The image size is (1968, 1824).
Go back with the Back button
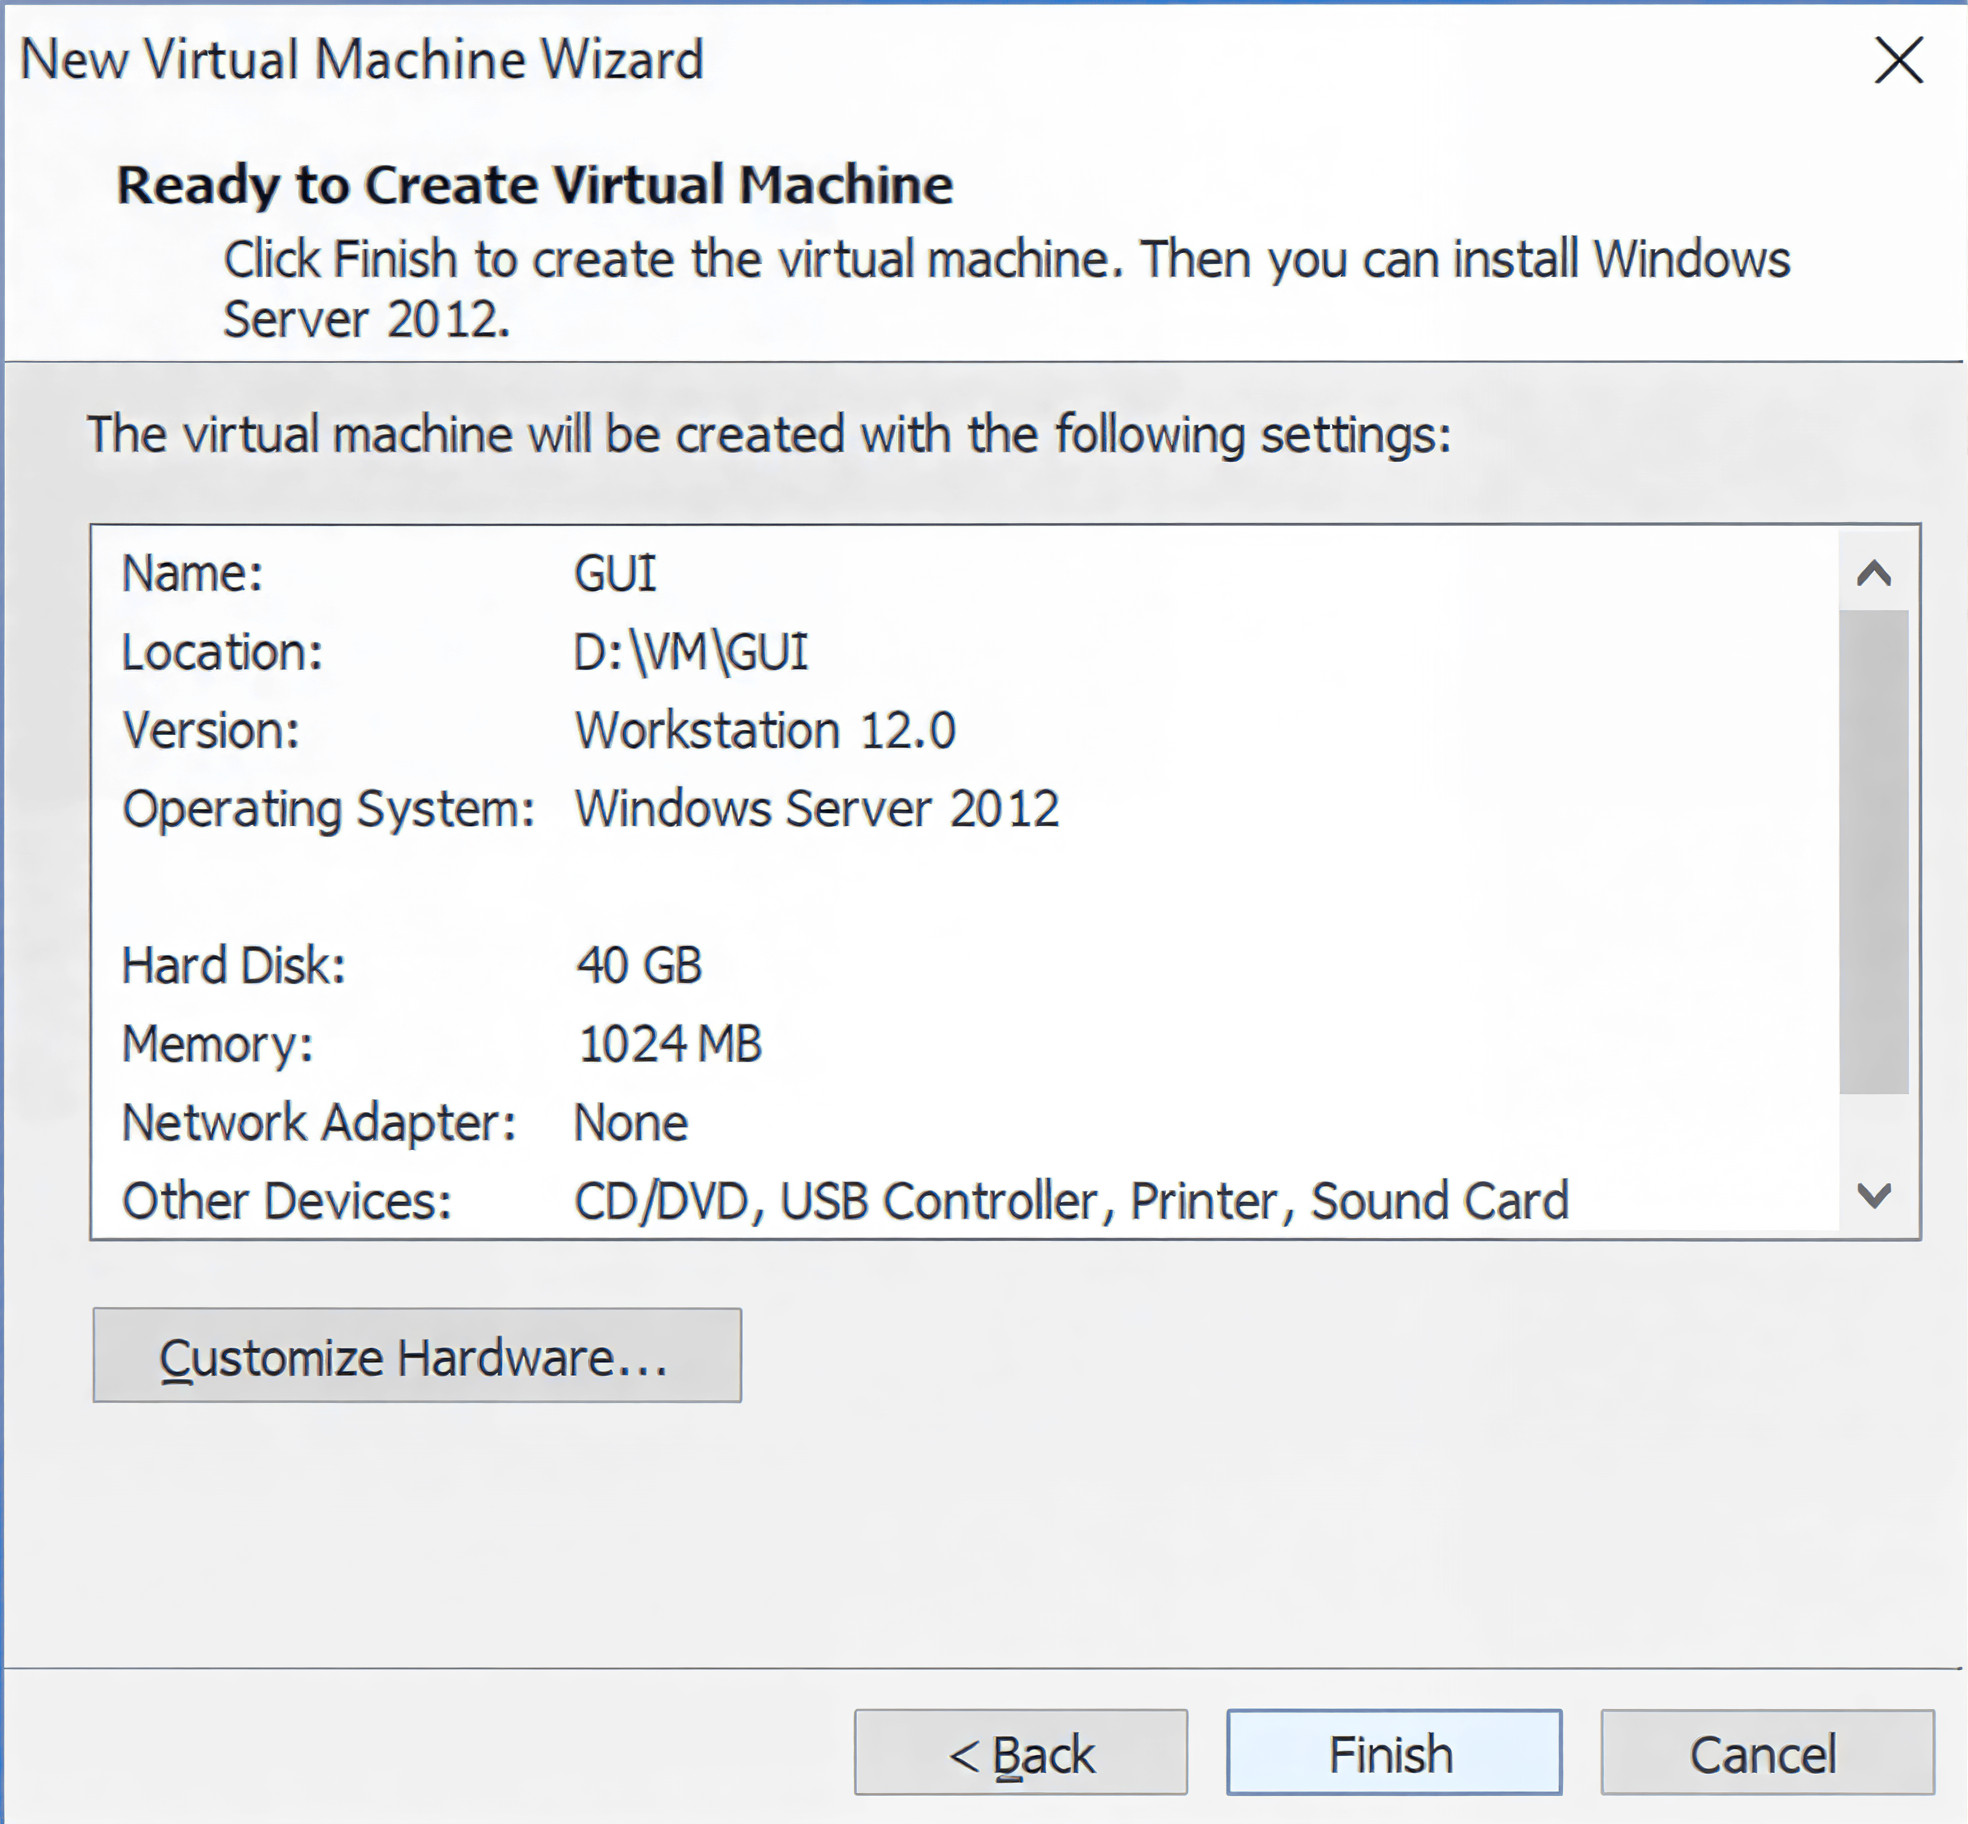pyautogui.click(x=1020, y=1754)
